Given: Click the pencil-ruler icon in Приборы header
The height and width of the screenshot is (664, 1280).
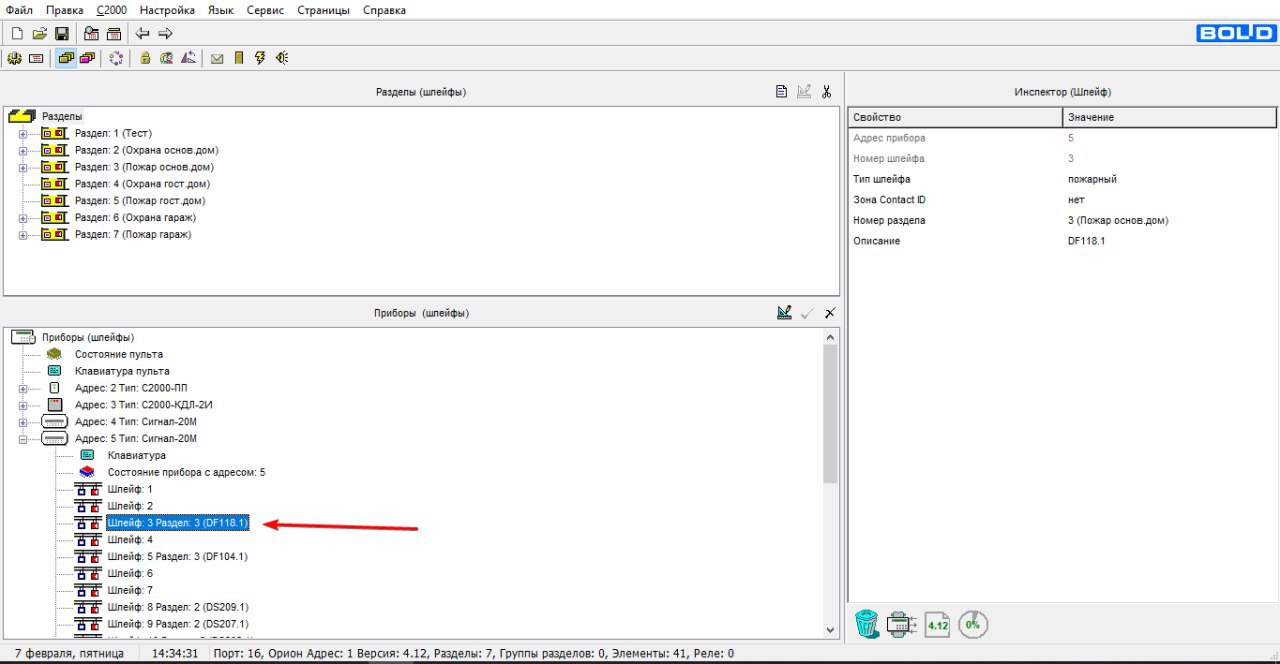Looking at the screenshot, I should coord(785,313).
